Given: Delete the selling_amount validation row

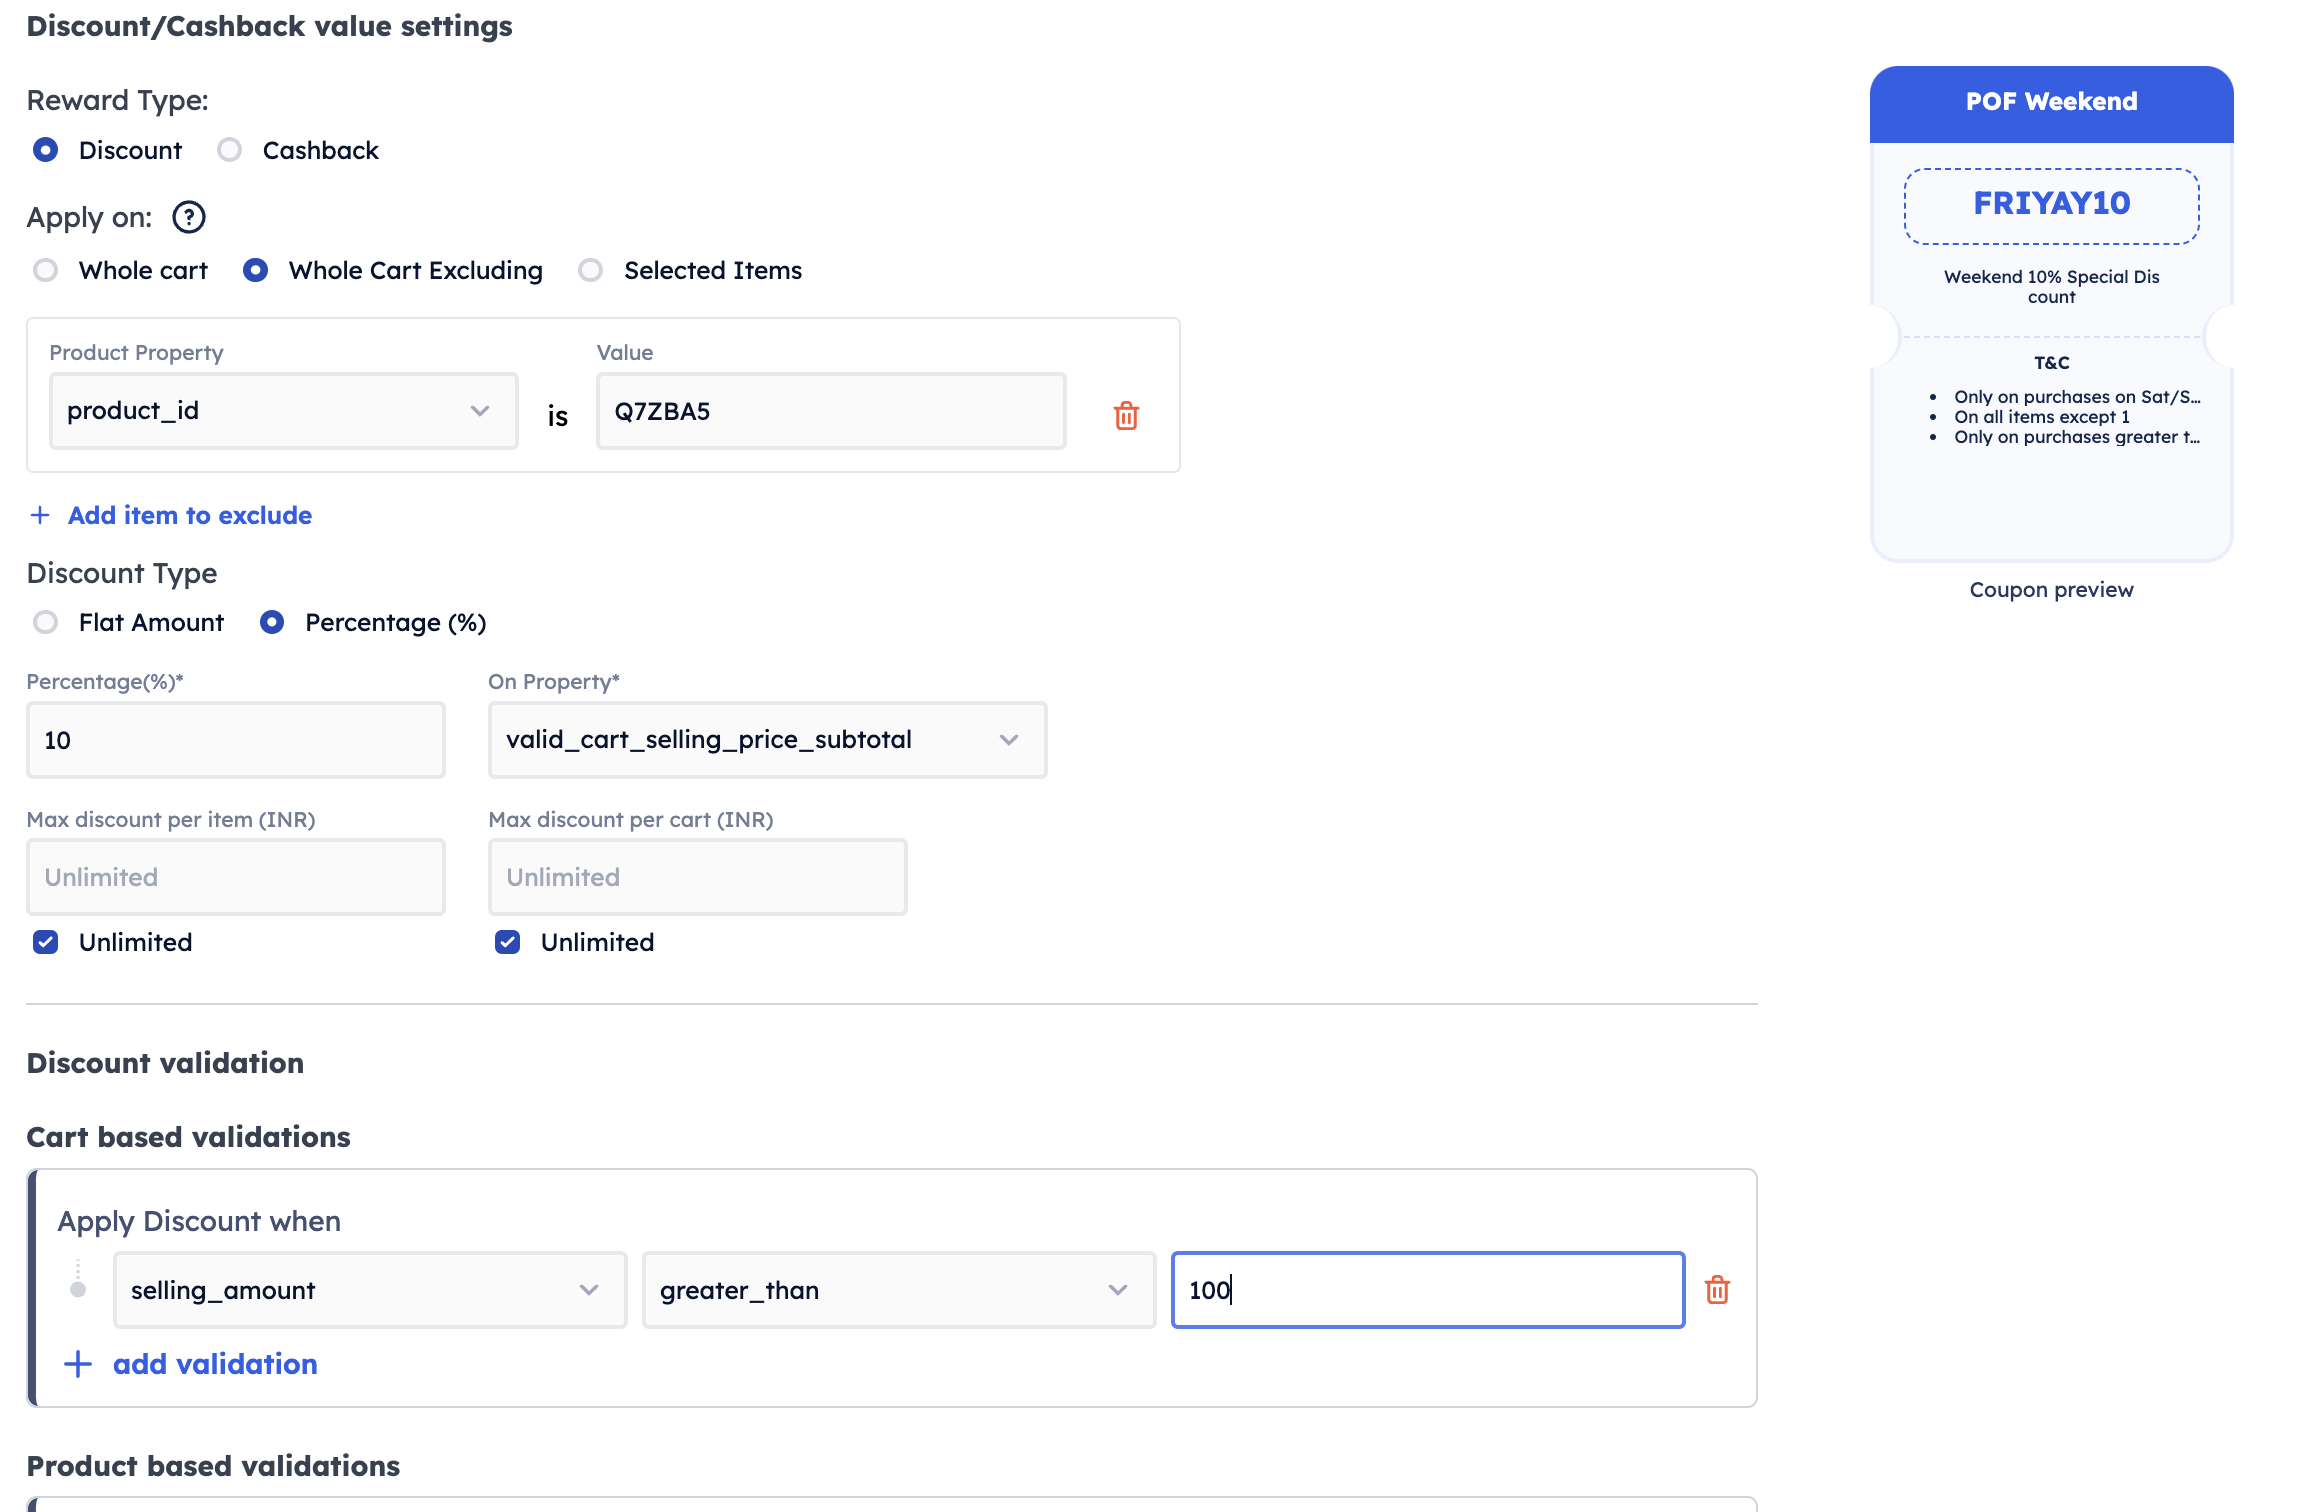Looking at the screenshot, I should tap(1717, 1290).
